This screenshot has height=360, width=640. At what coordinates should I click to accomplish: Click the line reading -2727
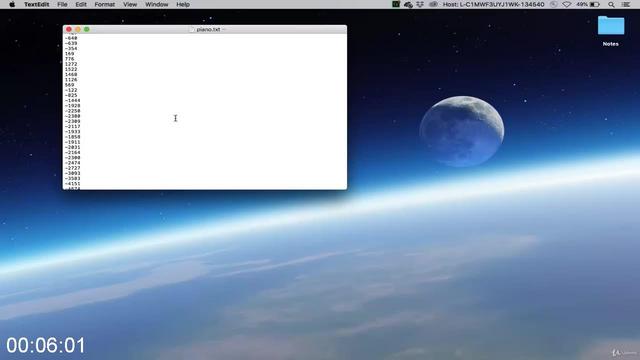click(72, 168)
